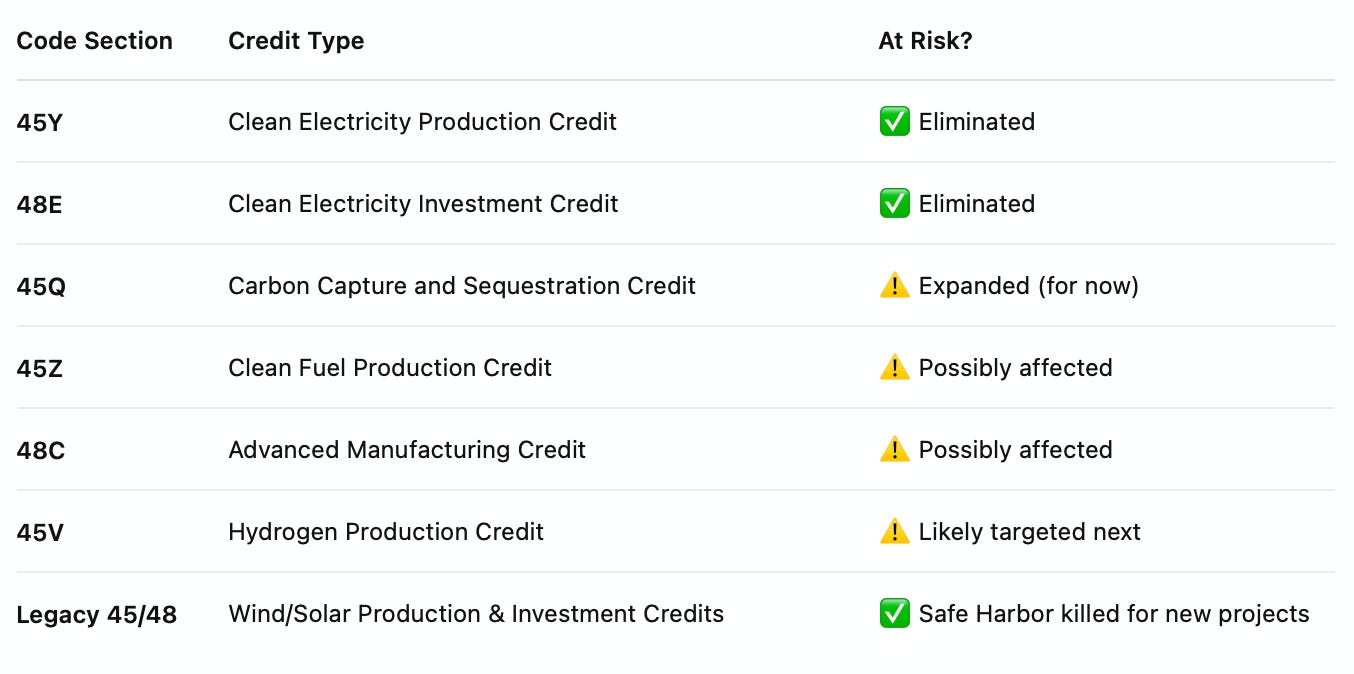Click the Advanced Manufacturing Credit entry
Viewport: 1354px width, 674px height.
click(x=407, y=450)
